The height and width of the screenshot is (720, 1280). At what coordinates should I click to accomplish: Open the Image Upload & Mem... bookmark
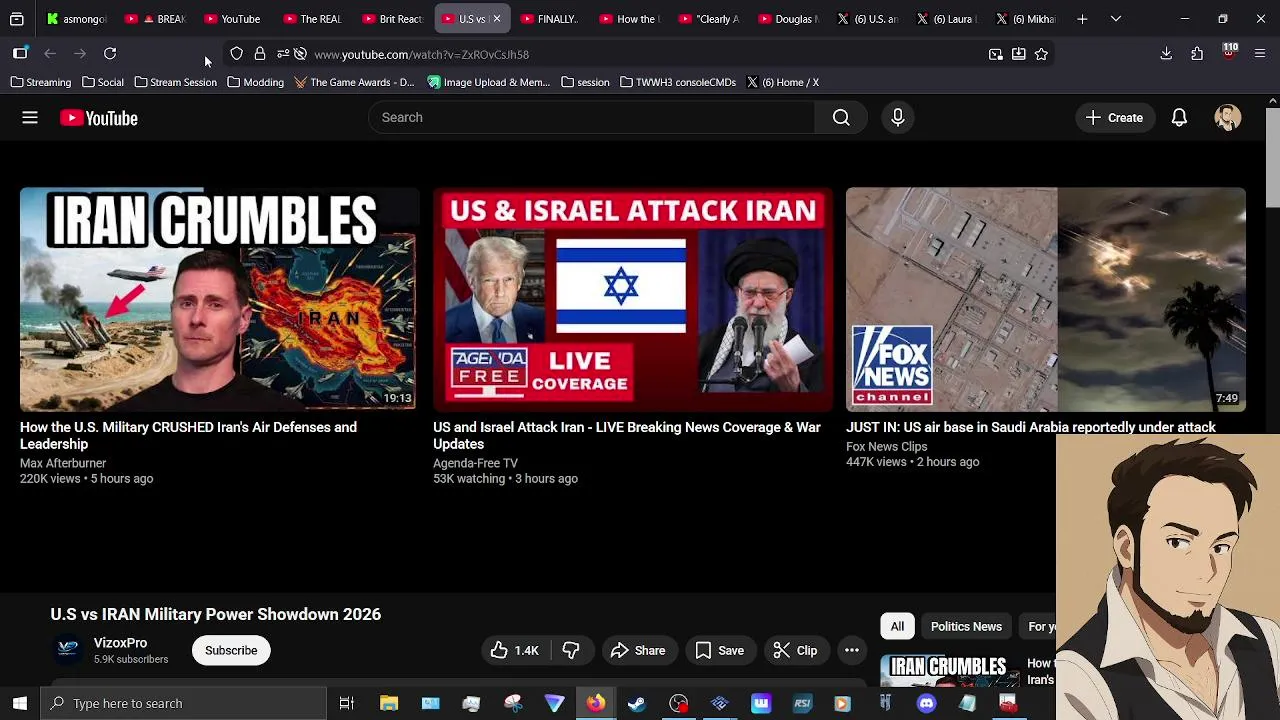pyautogui.click(x=488, y=82)
